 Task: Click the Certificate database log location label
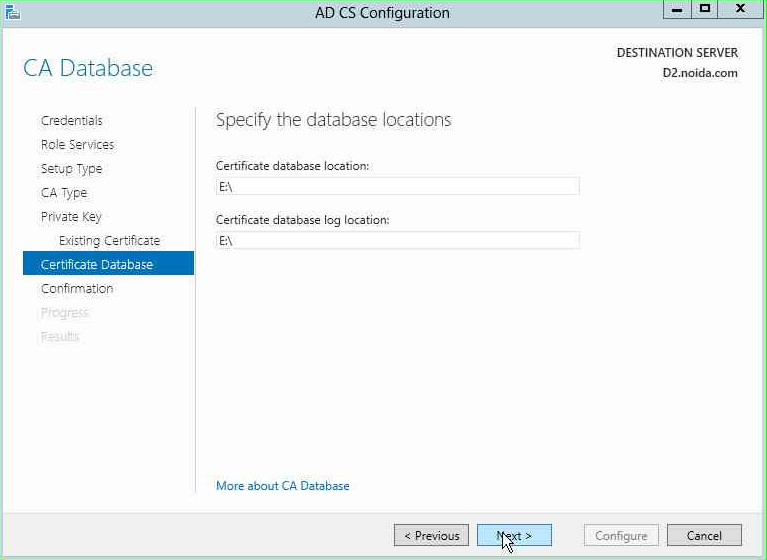click(x=302, y=220)
